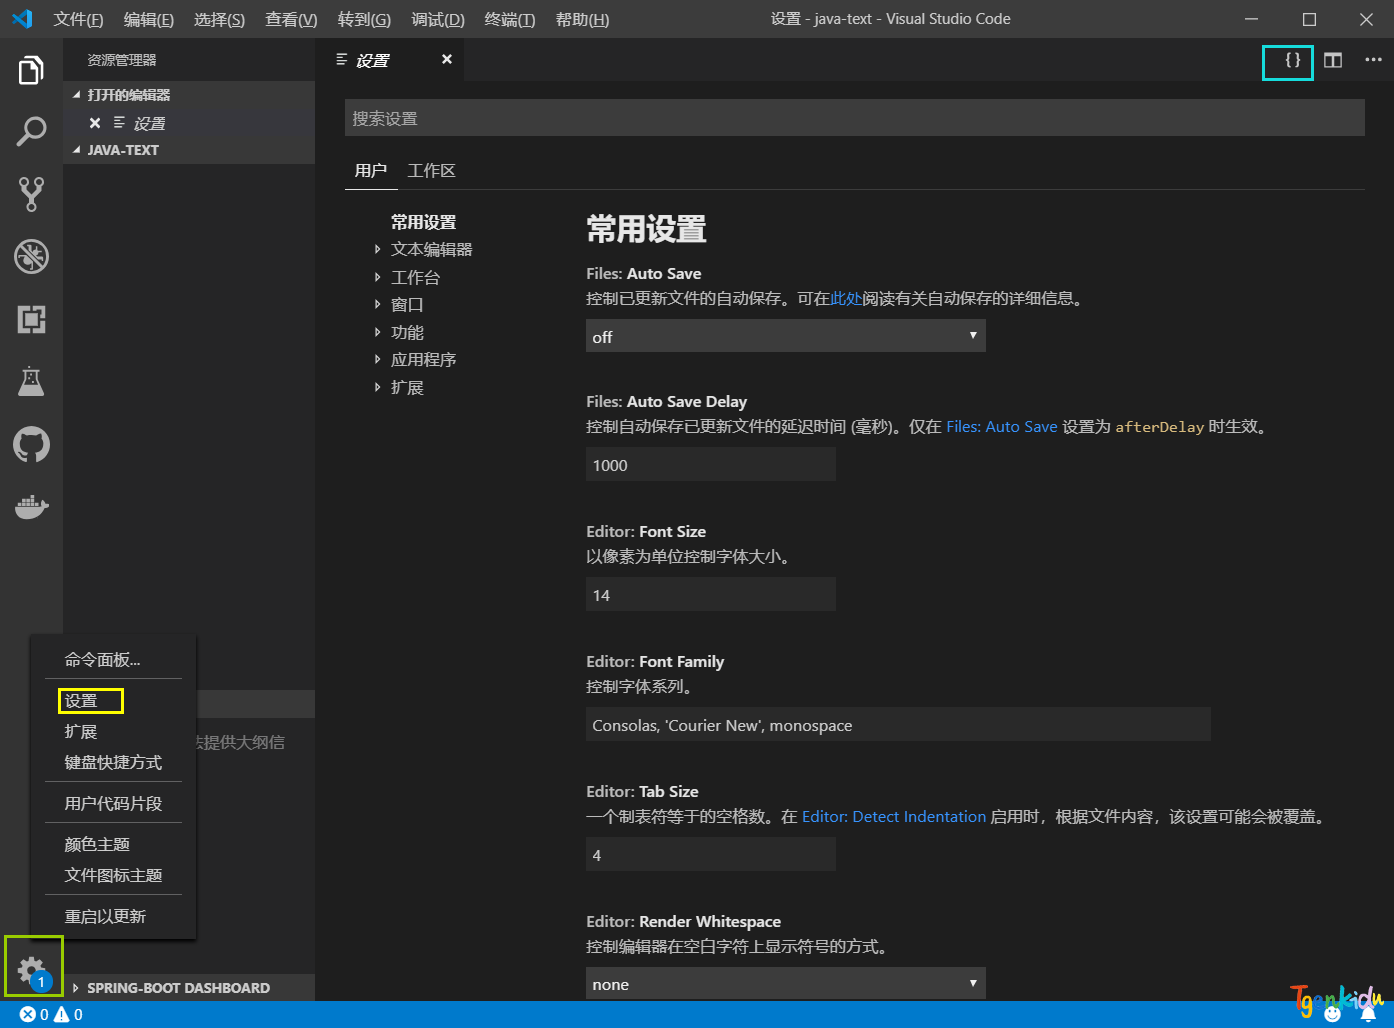Click the 此处 auto save info link
This screenshot has width=1394, height=1028.
click(846, 298)
